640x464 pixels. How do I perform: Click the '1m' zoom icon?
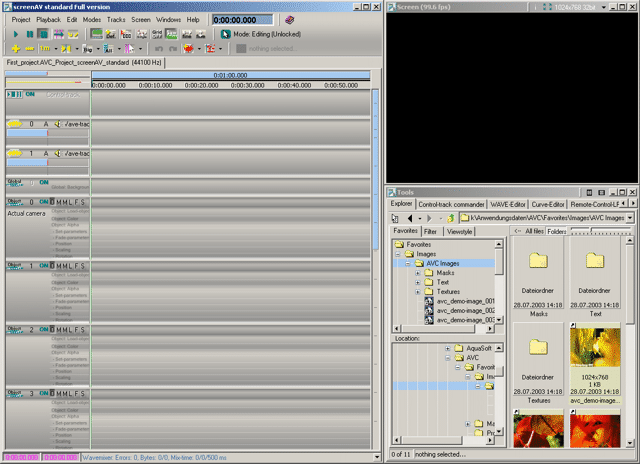(x=45, y=49)
